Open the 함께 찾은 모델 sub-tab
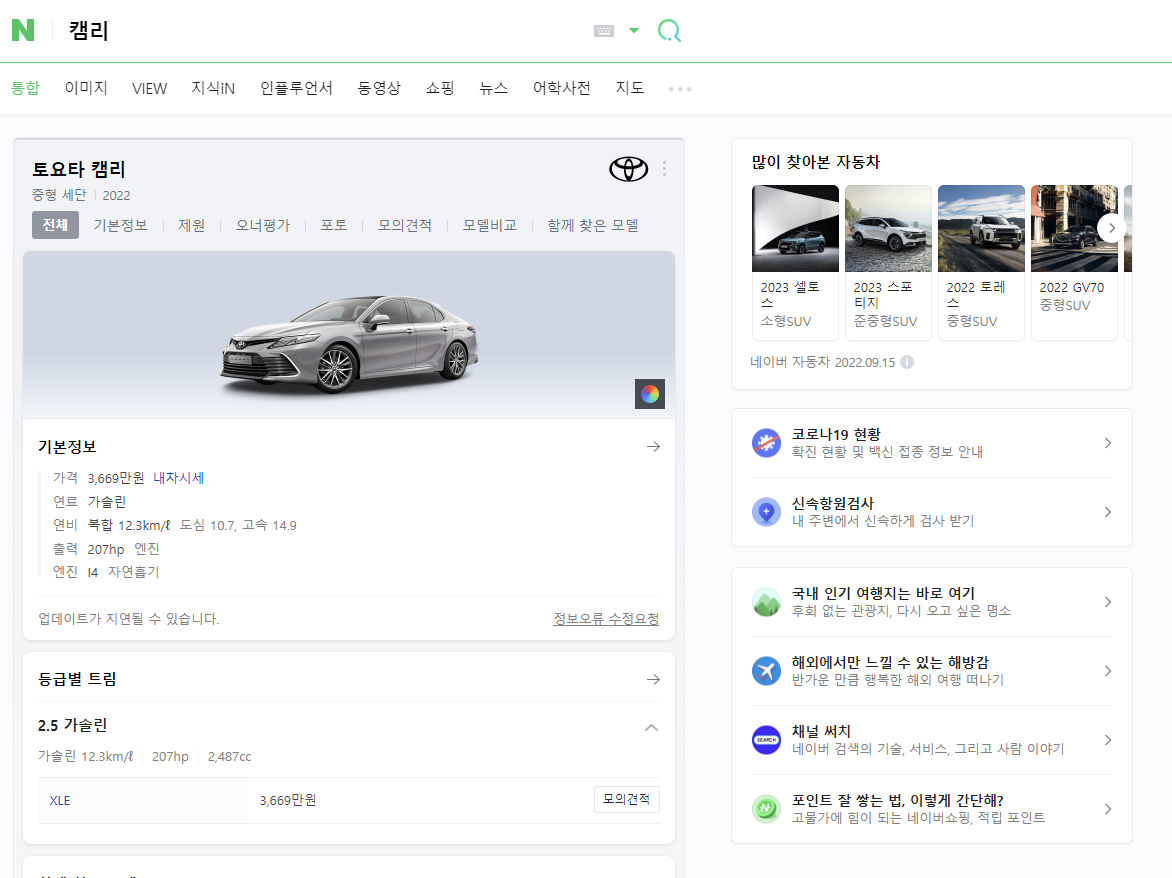The image size is (1172, 878). 593,225
